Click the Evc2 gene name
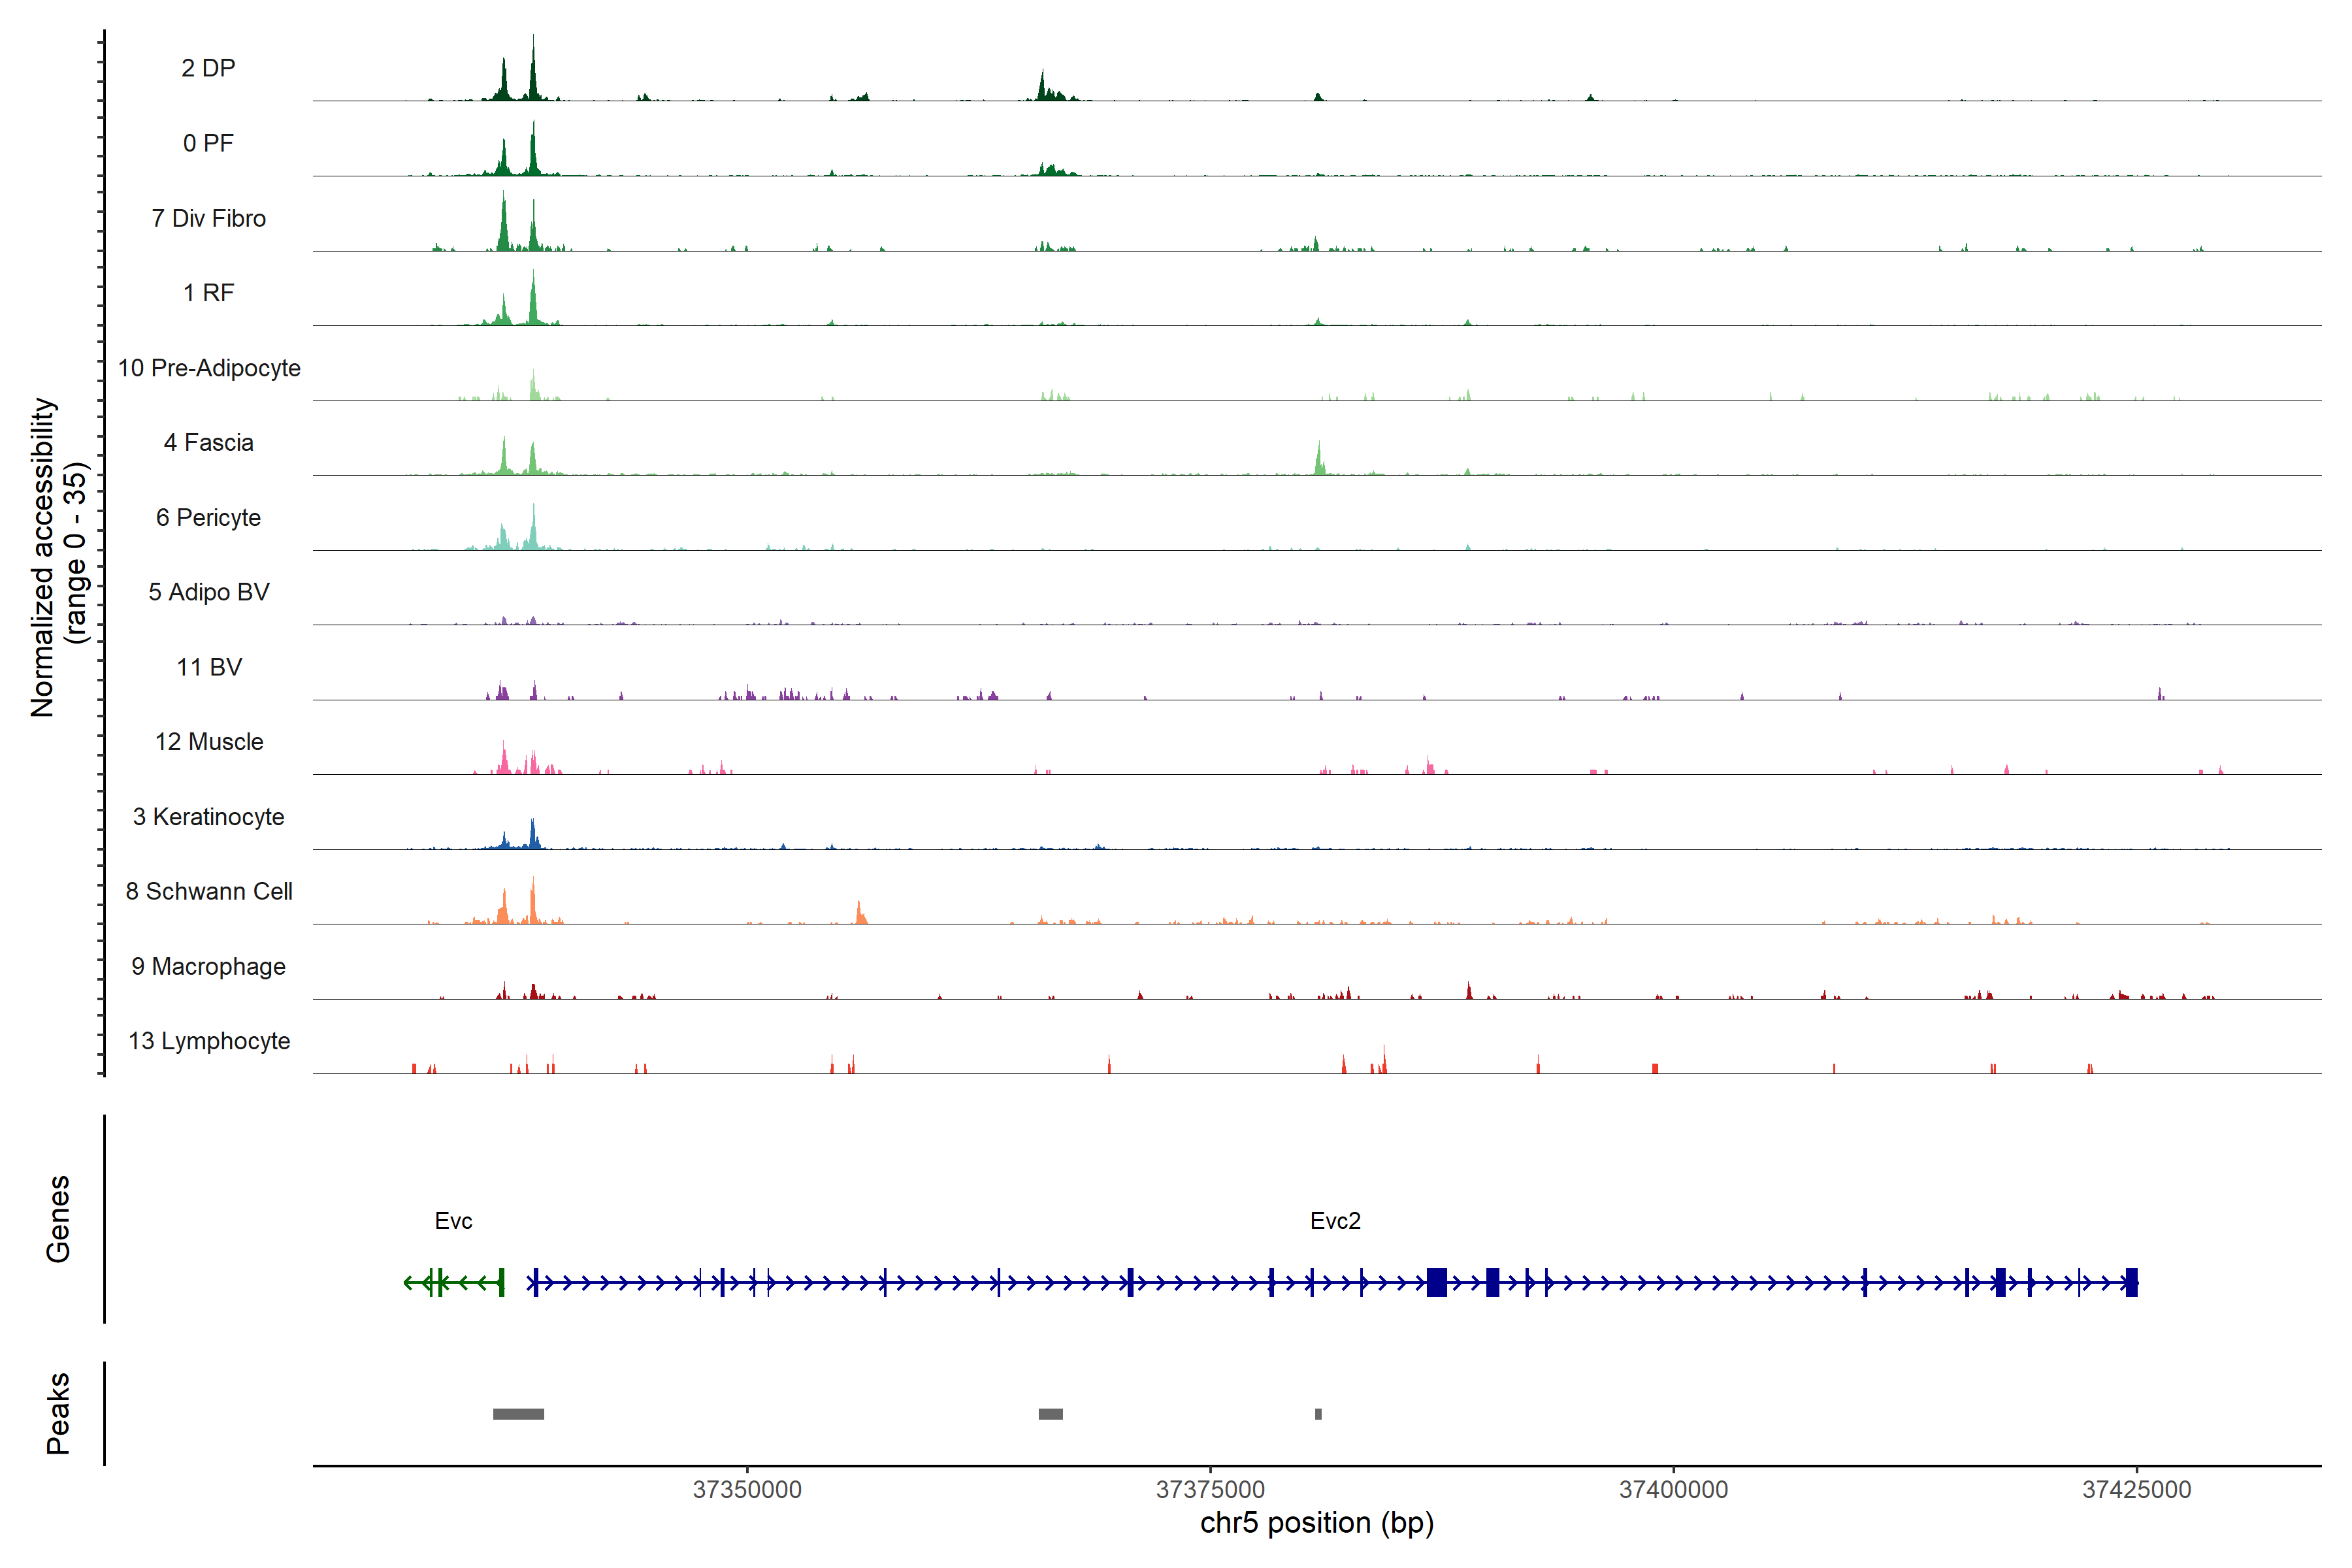Screen dimensions: 2352x1568 point(1335,1221)
